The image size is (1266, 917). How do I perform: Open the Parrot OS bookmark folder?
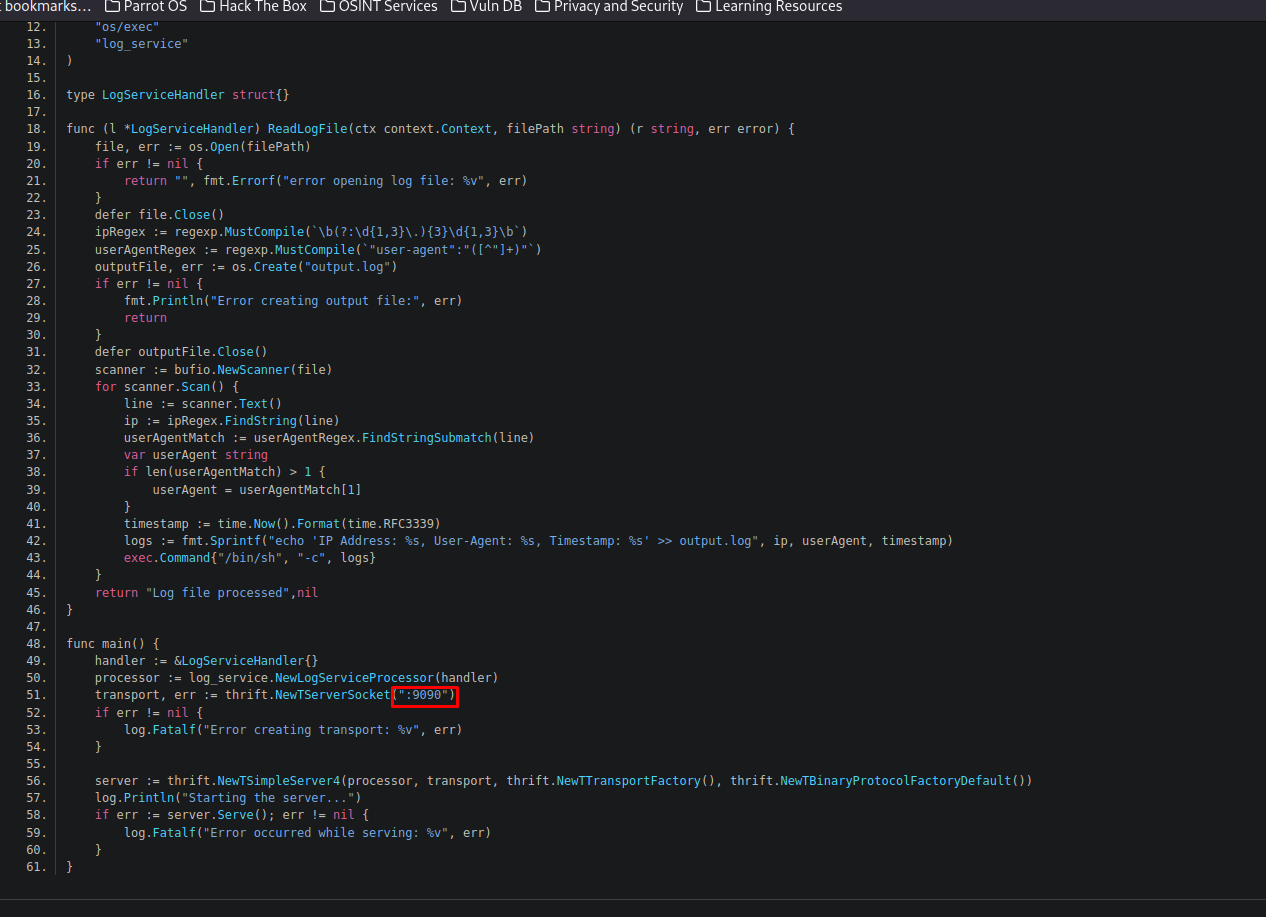click(145, 6)
